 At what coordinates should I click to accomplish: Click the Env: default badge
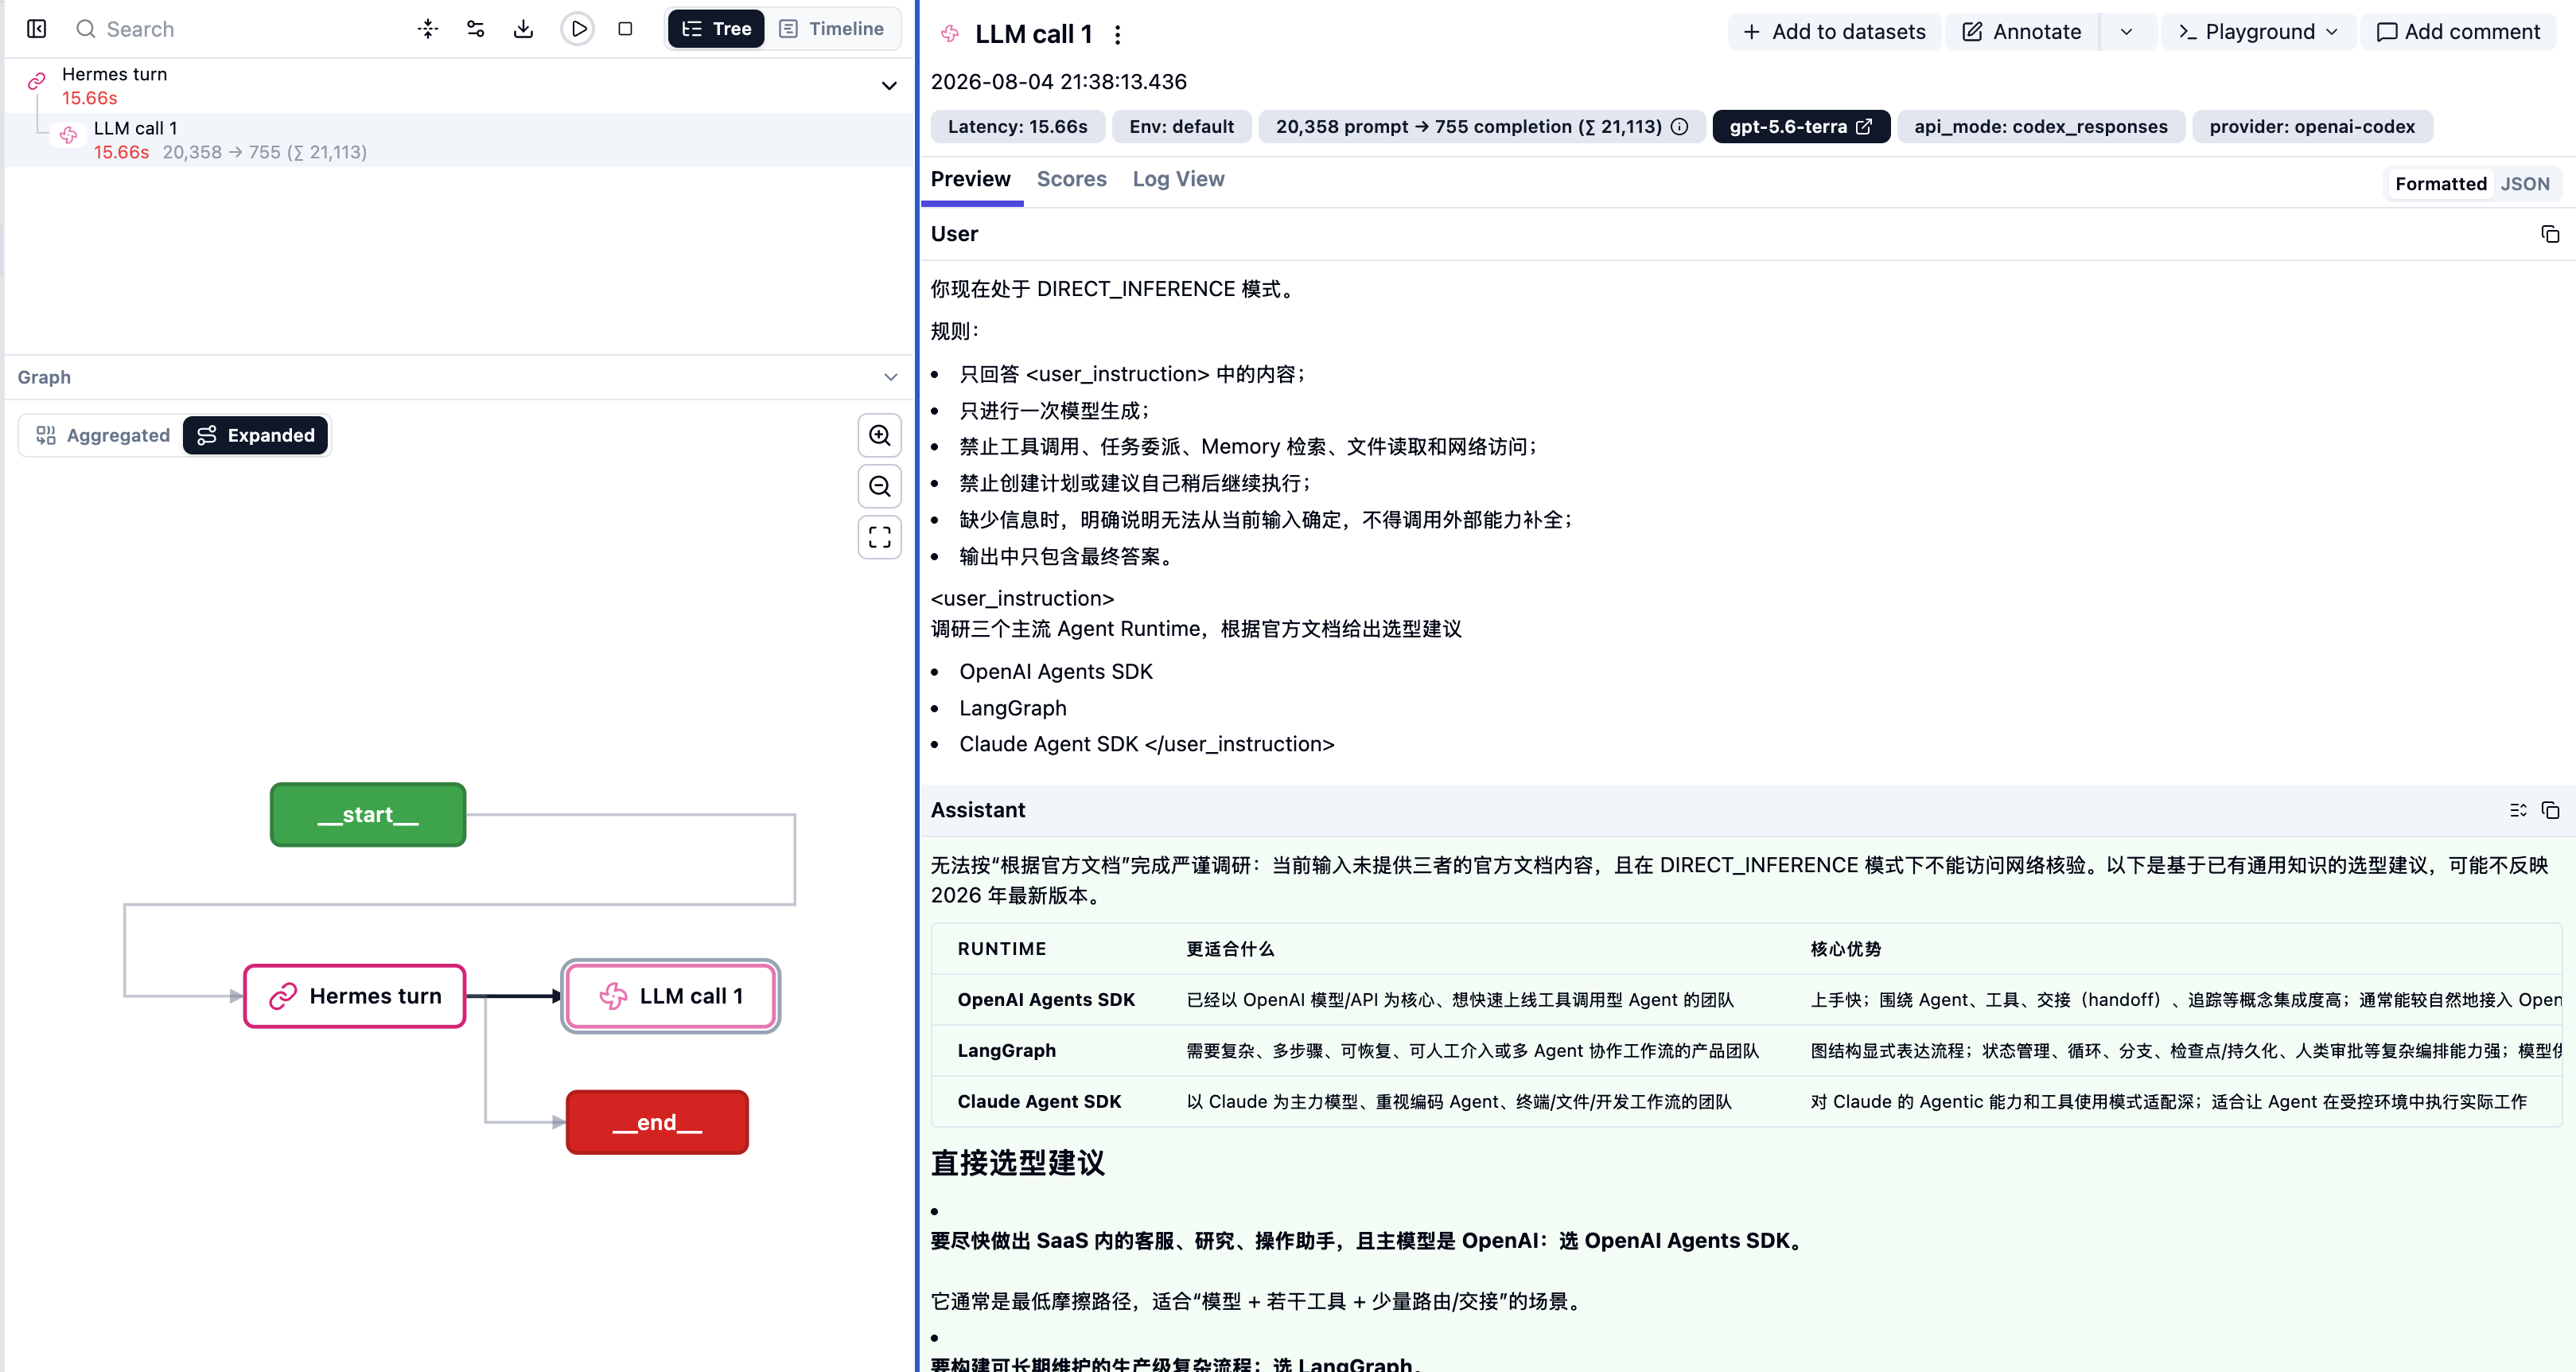(x=1181, y=127)
